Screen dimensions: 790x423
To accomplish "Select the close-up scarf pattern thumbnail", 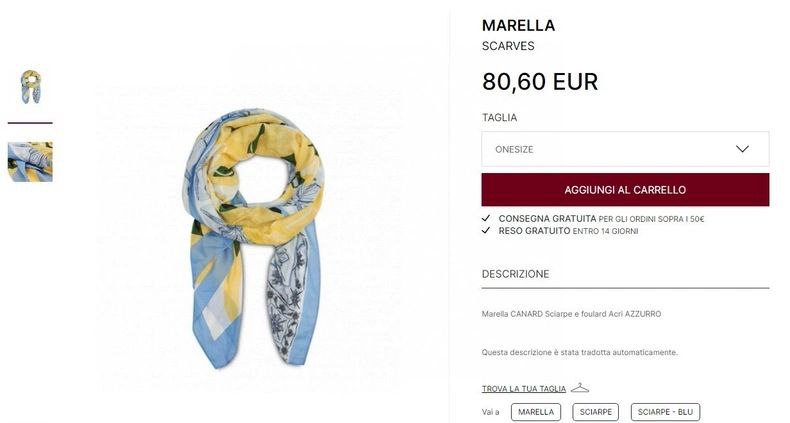I will 30,162.
